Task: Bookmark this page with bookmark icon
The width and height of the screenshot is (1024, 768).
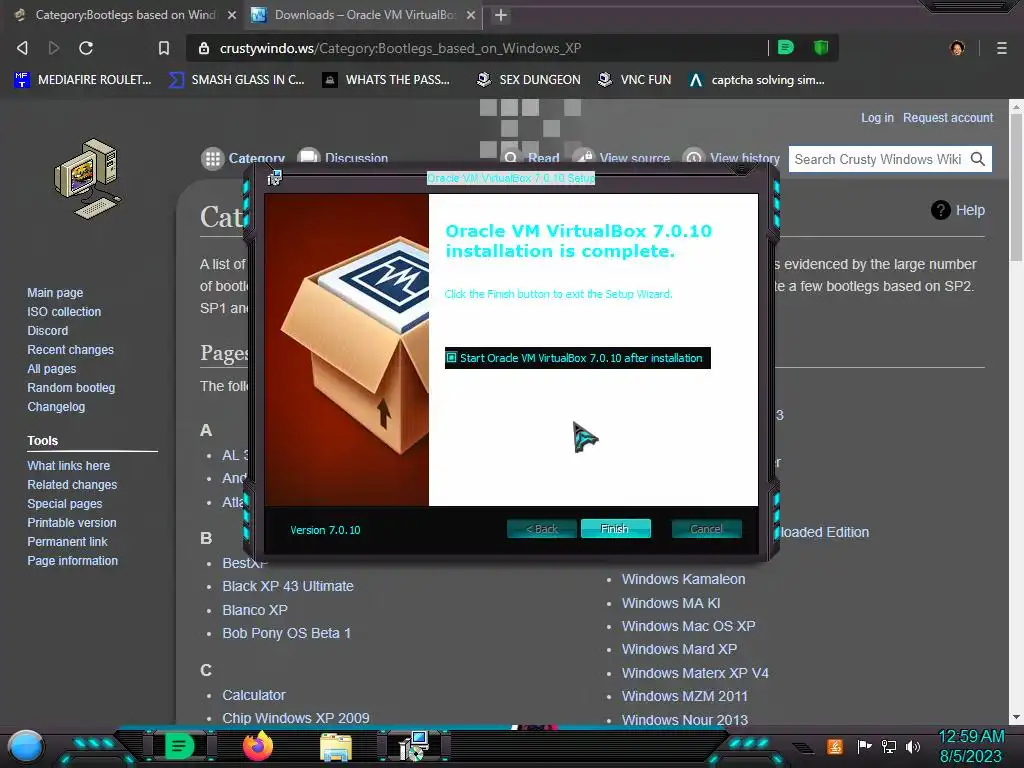Action: (163, 48)
